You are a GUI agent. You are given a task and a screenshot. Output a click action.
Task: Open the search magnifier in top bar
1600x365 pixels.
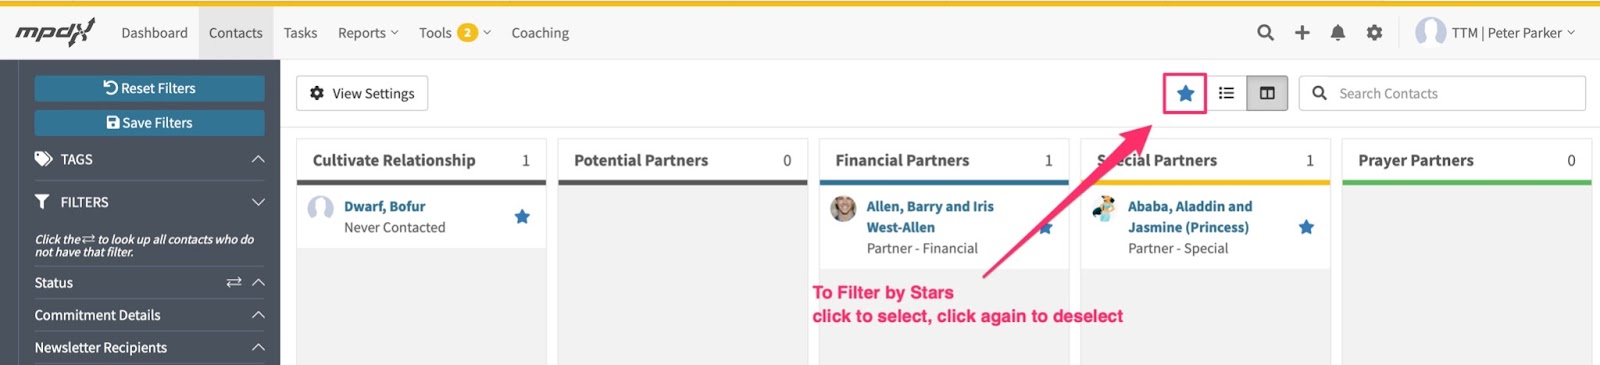(1265, 33)
